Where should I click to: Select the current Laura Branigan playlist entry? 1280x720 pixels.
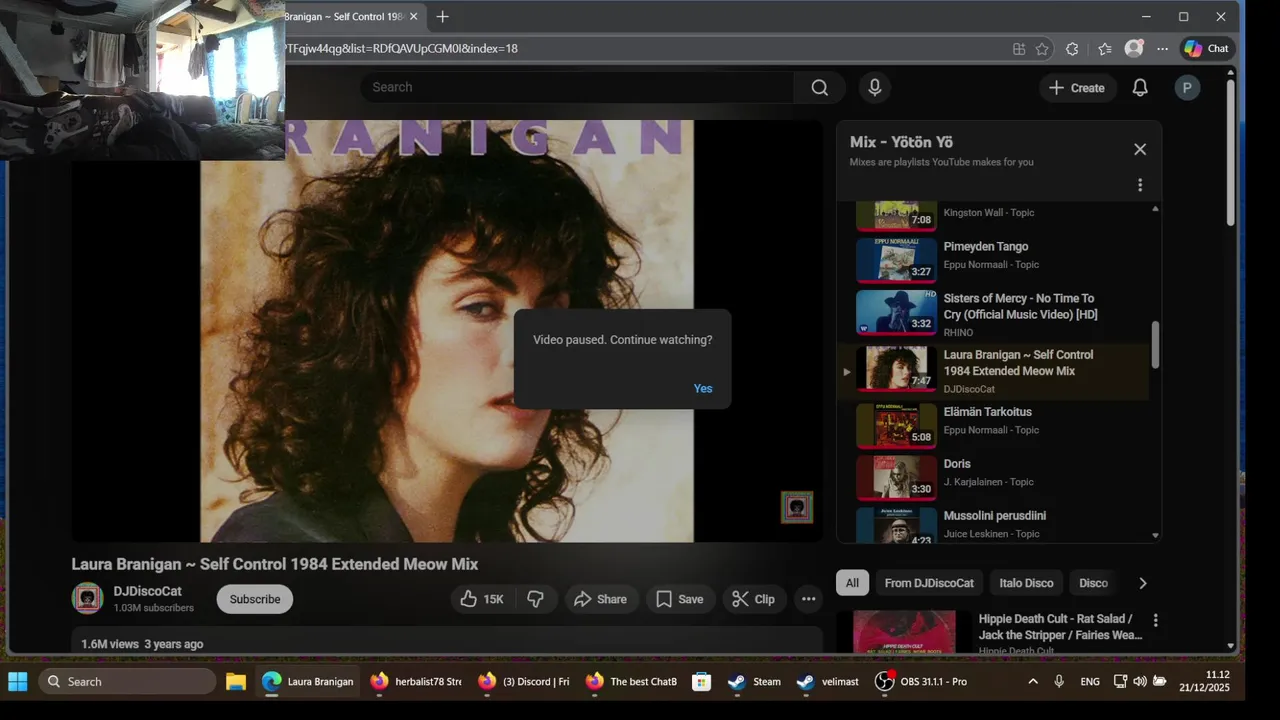click(x=995, y=371)
